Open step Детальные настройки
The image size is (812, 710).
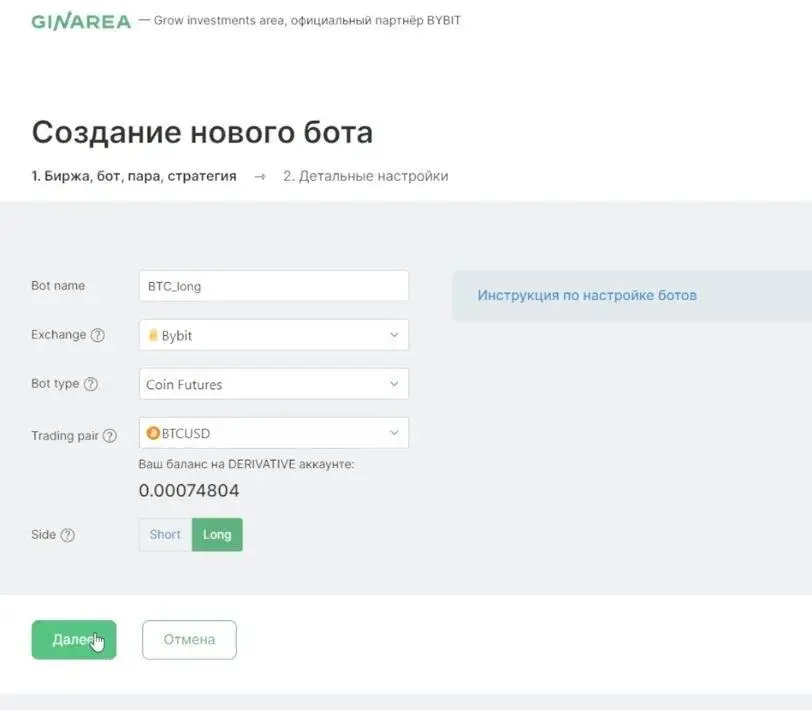[x=366, y=175]
